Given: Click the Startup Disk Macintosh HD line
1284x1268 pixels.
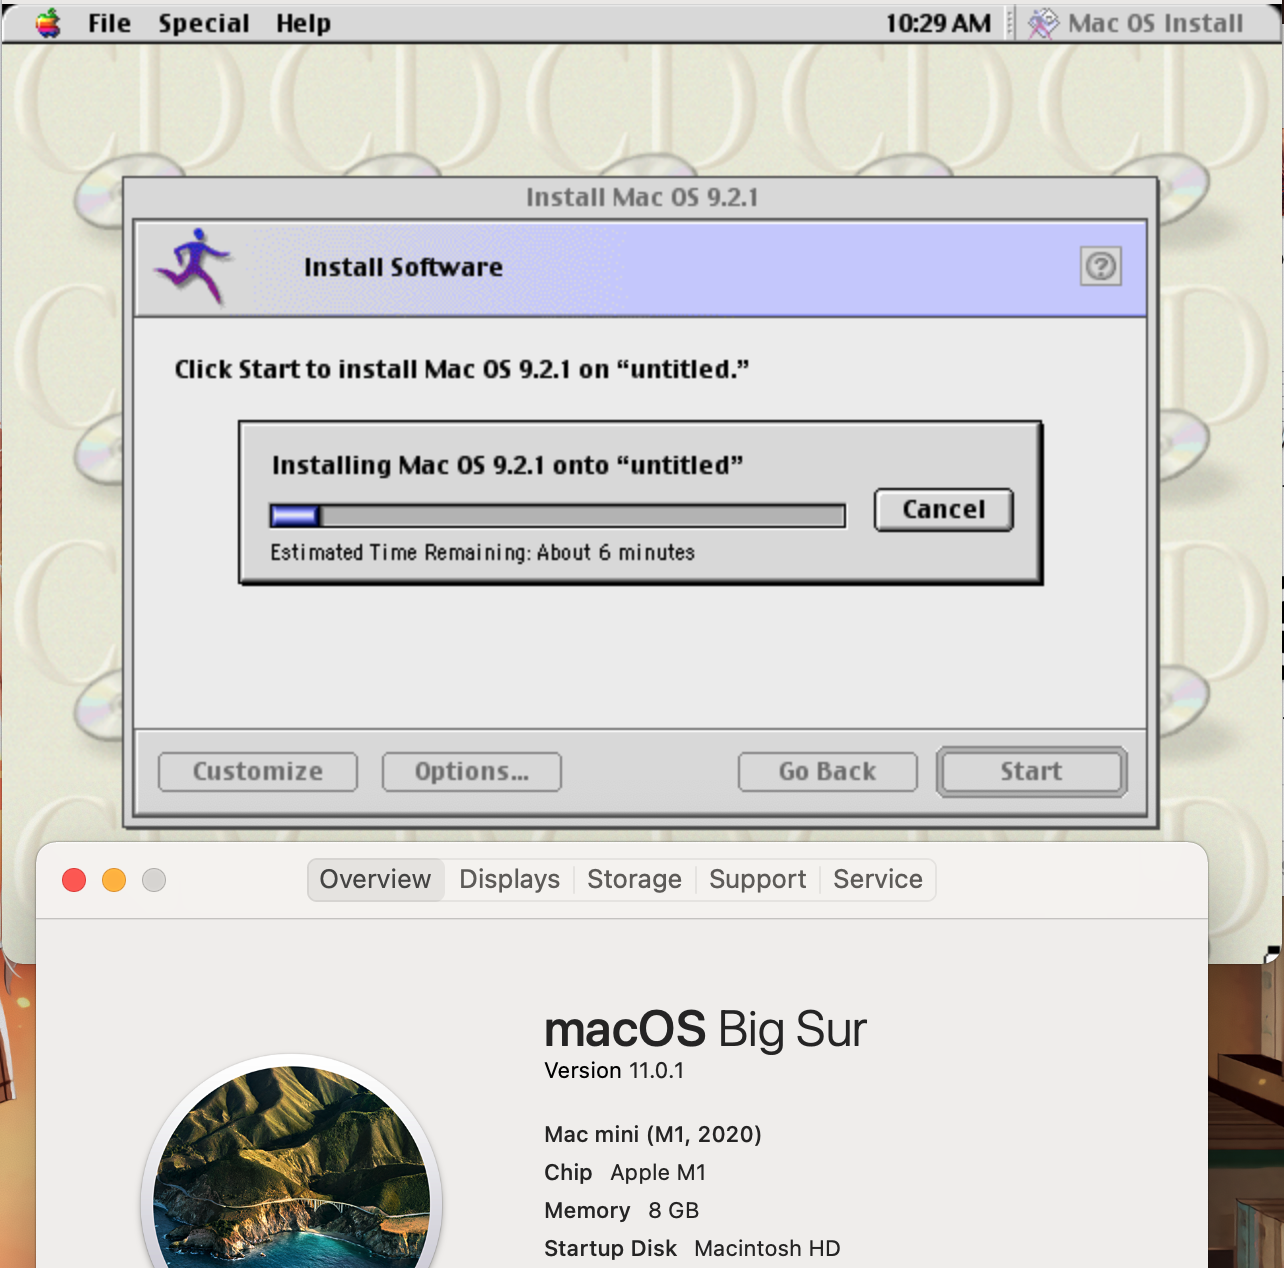Looking at the screenshot, I should coord(692,1248).
